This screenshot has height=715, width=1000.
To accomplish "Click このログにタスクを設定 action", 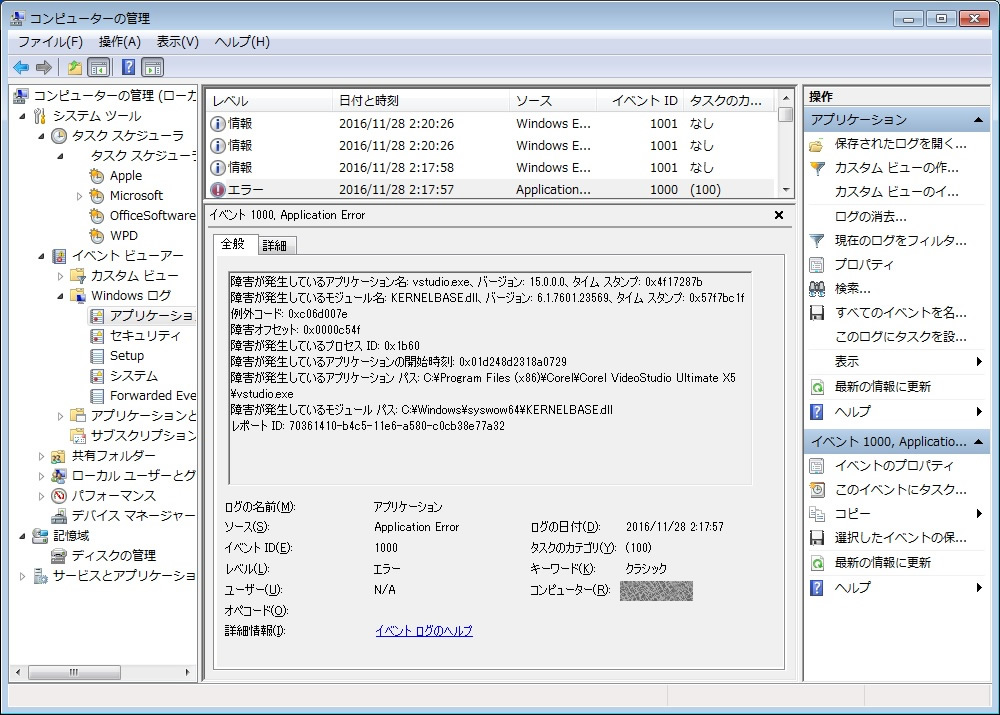I will [901, 337].
